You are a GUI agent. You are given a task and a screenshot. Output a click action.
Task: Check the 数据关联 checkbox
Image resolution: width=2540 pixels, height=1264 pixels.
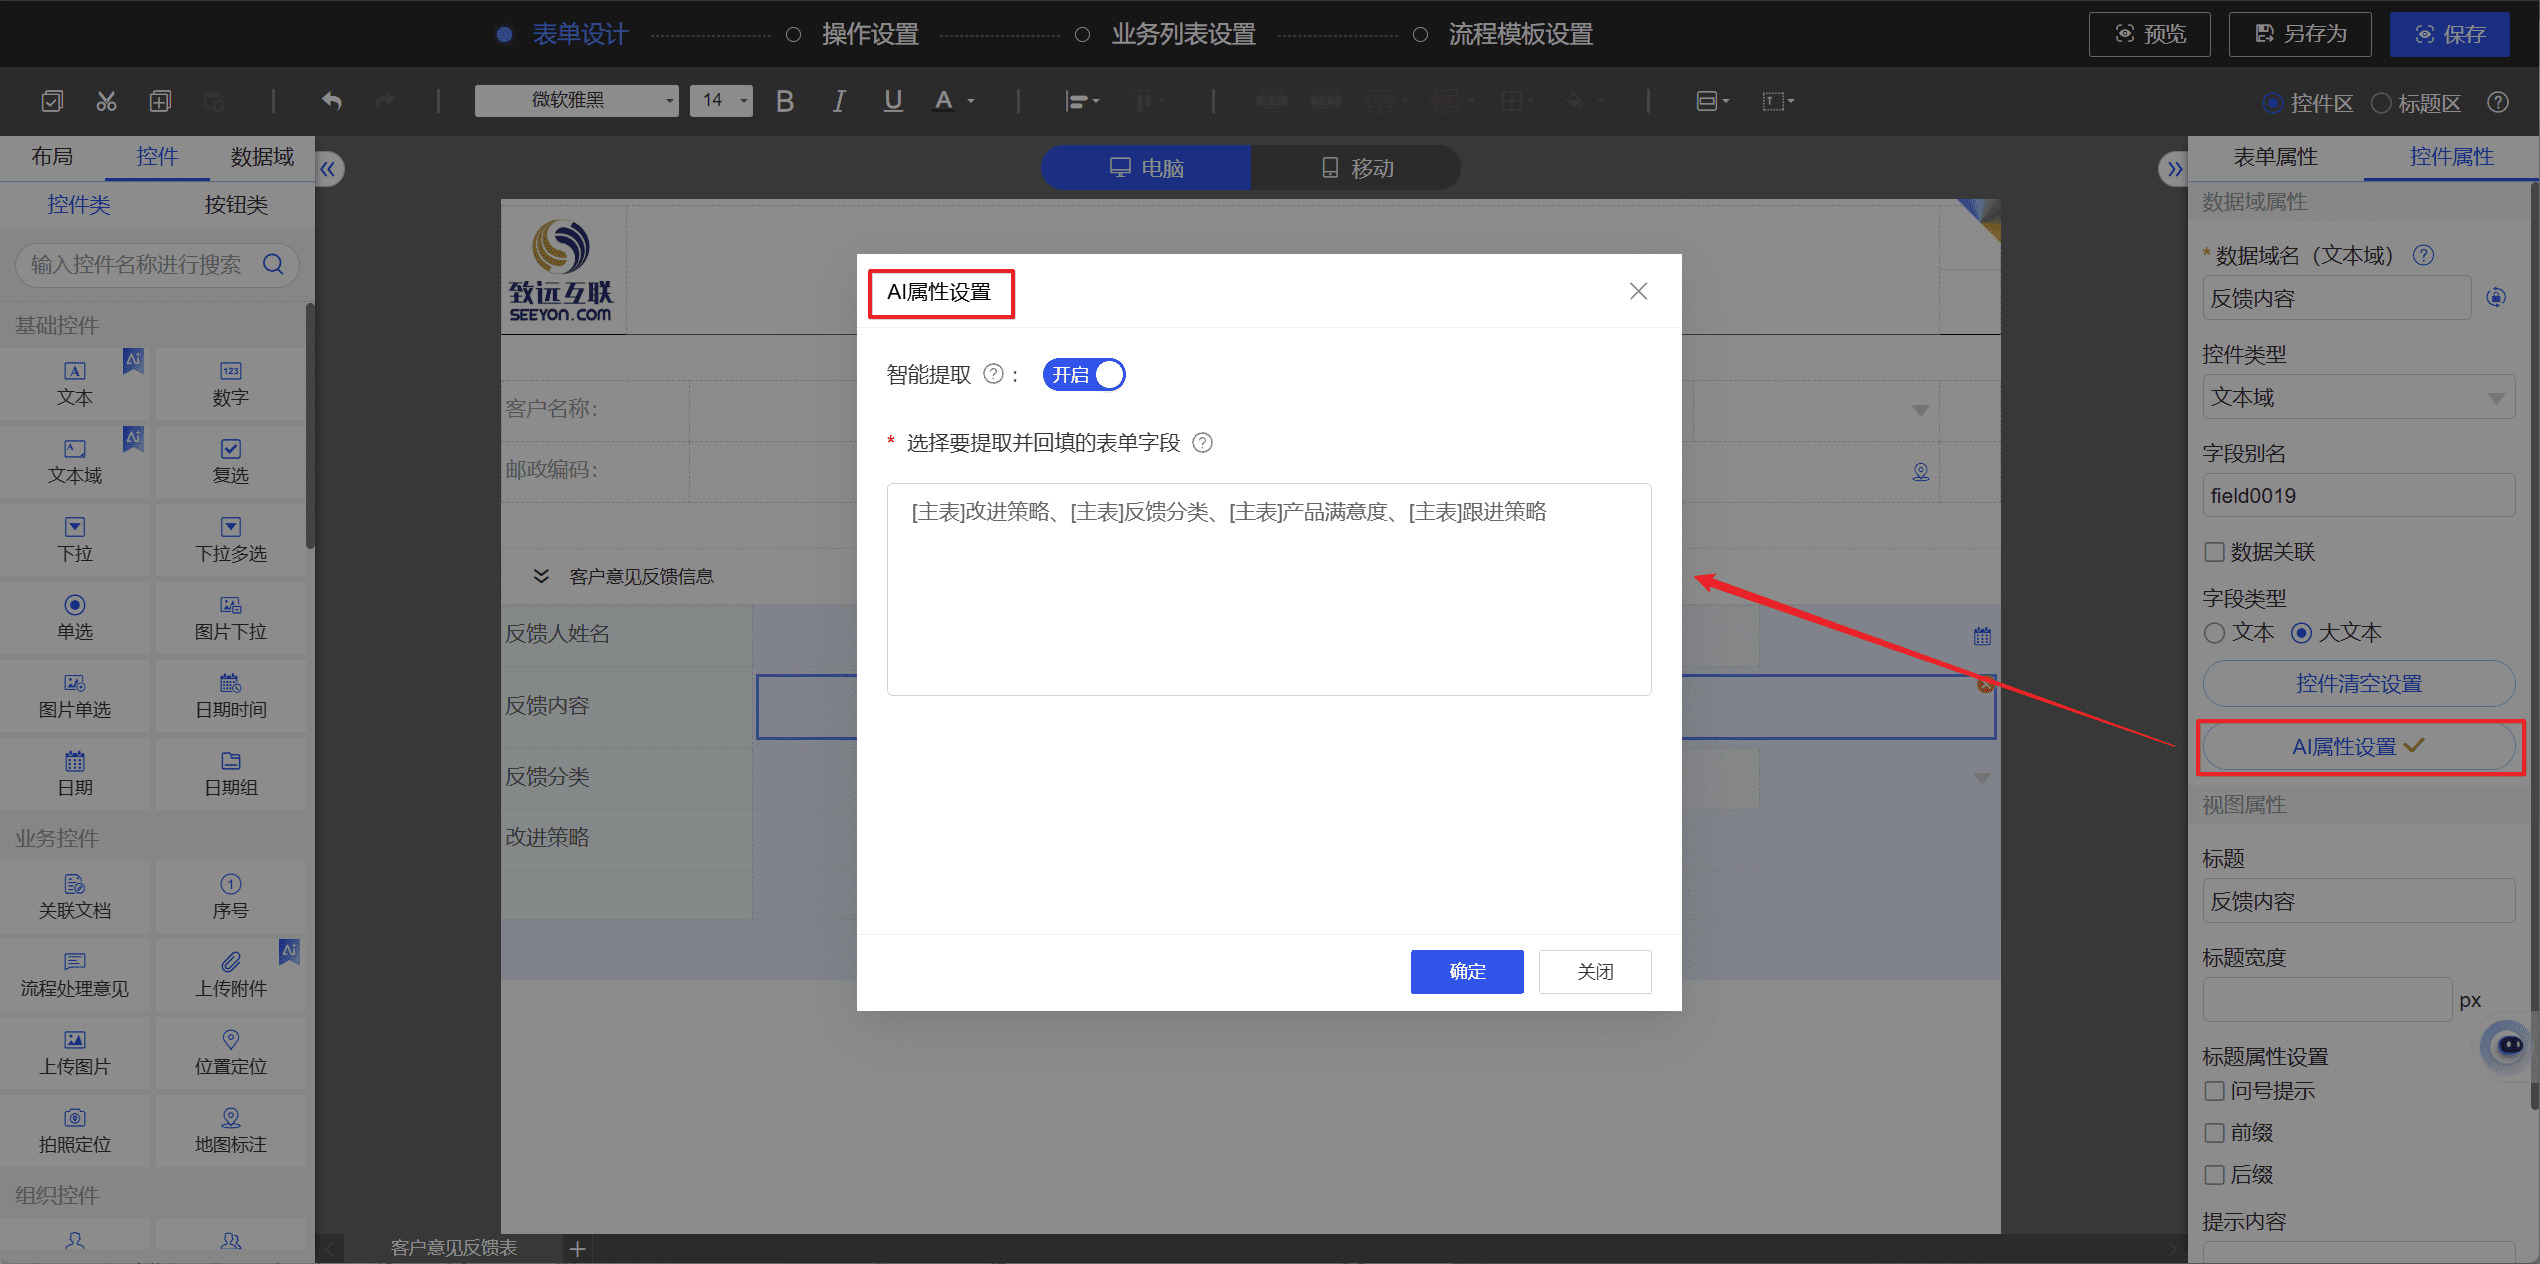click(x=2215, y=552)
